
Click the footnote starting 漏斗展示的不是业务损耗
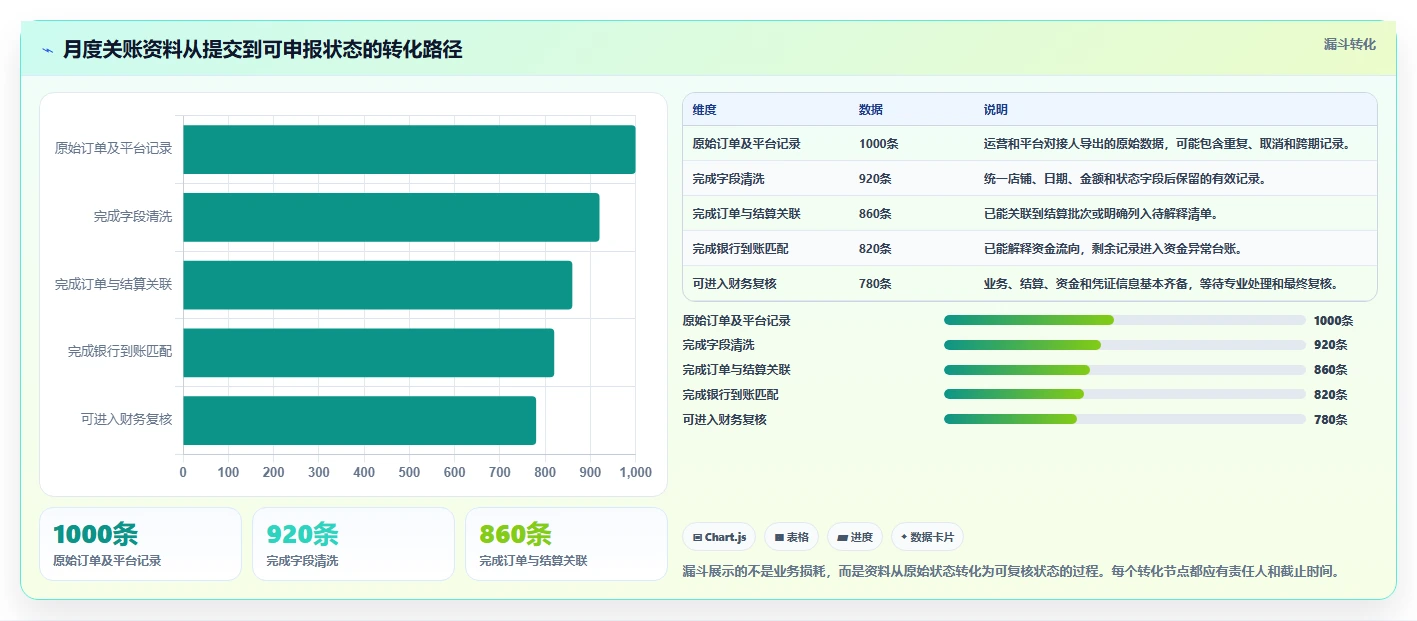click(x=1011, y=572)
